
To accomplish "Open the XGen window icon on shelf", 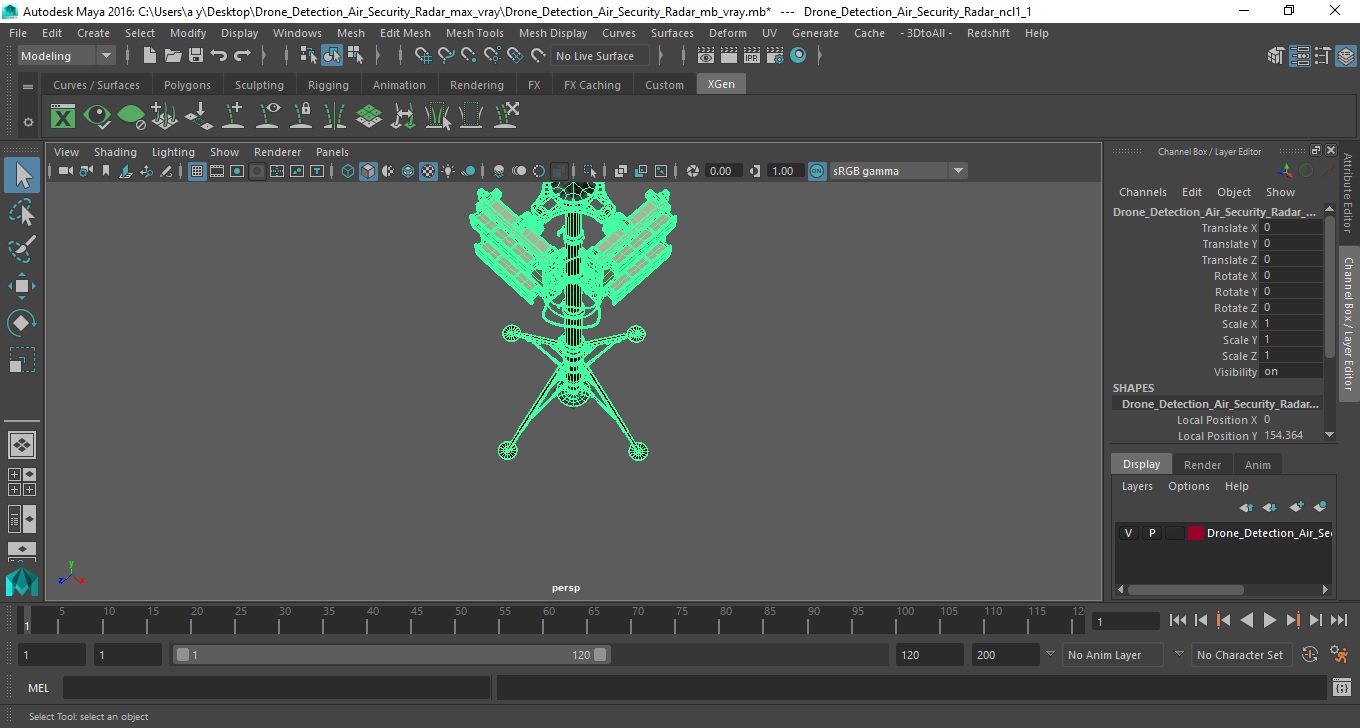I will click(63, 116).
